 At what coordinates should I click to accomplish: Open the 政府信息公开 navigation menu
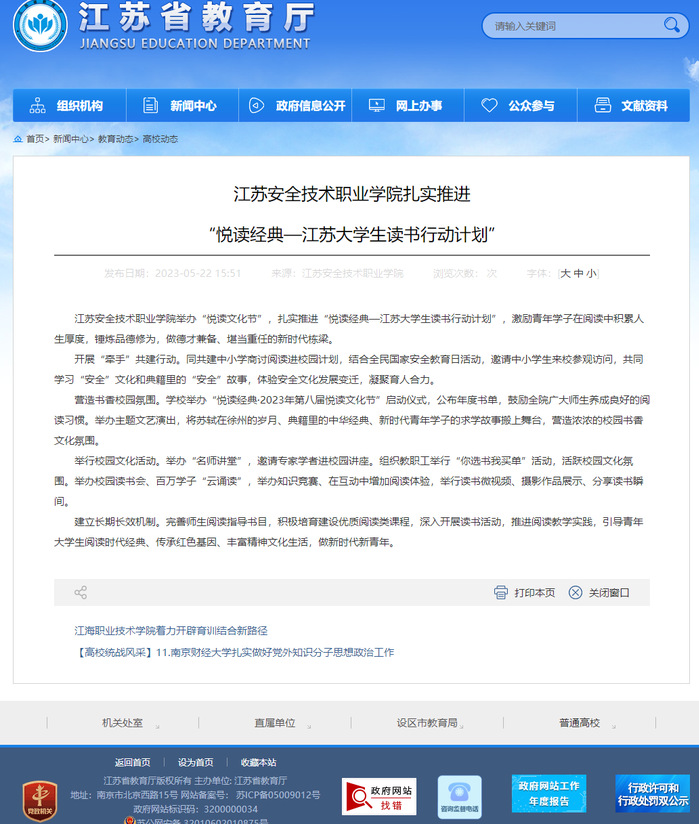click(x=297, y=106)
